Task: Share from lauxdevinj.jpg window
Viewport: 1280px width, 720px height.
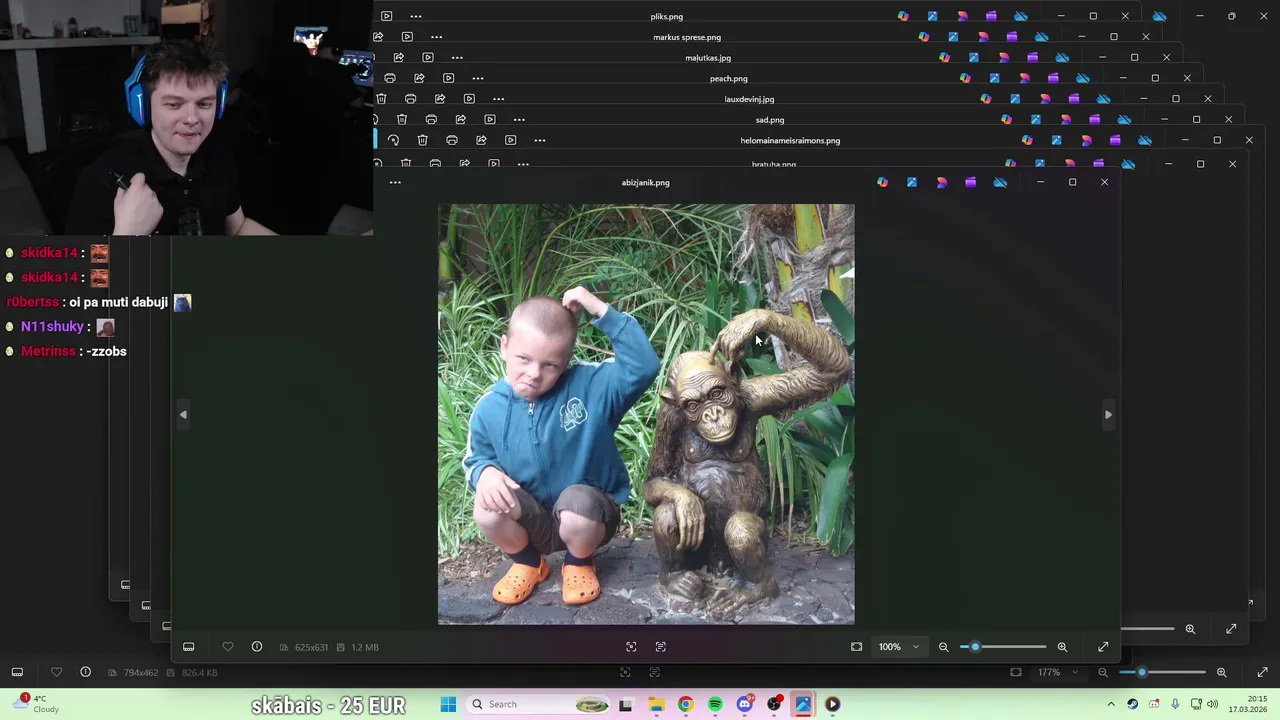Action: (440, 99)
